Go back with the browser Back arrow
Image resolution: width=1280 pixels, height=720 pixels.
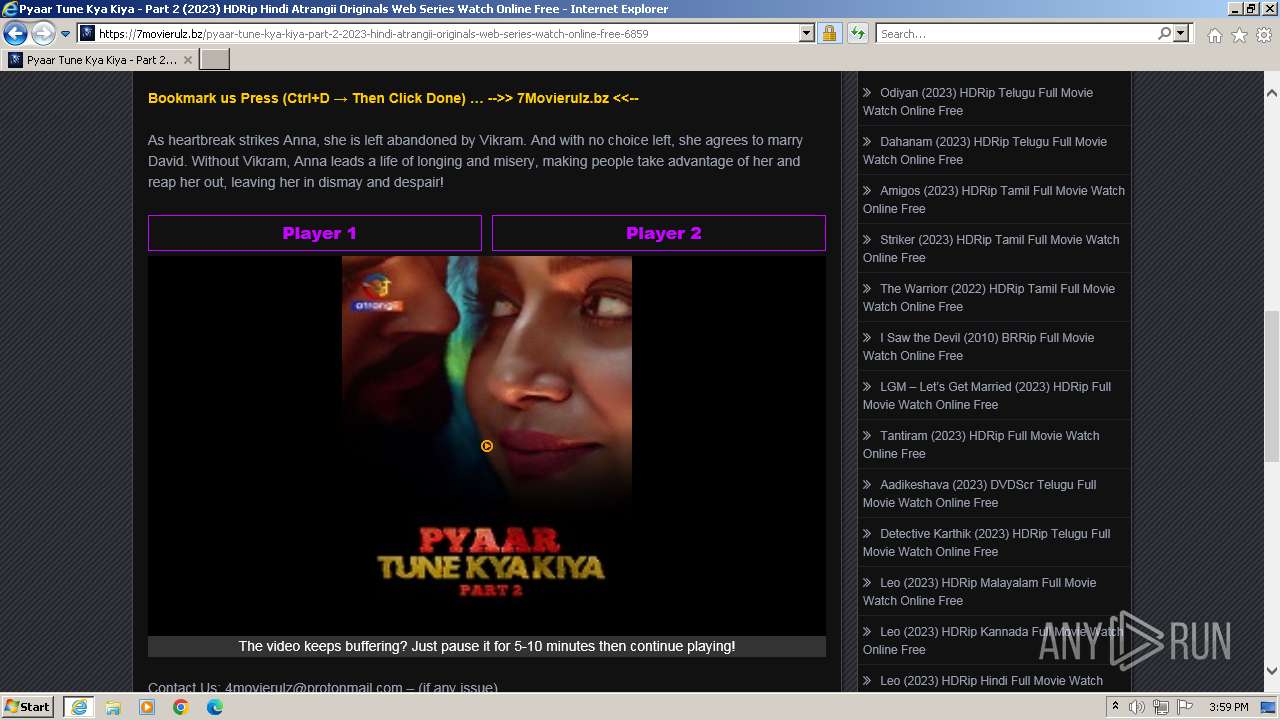tap(15, 34)
